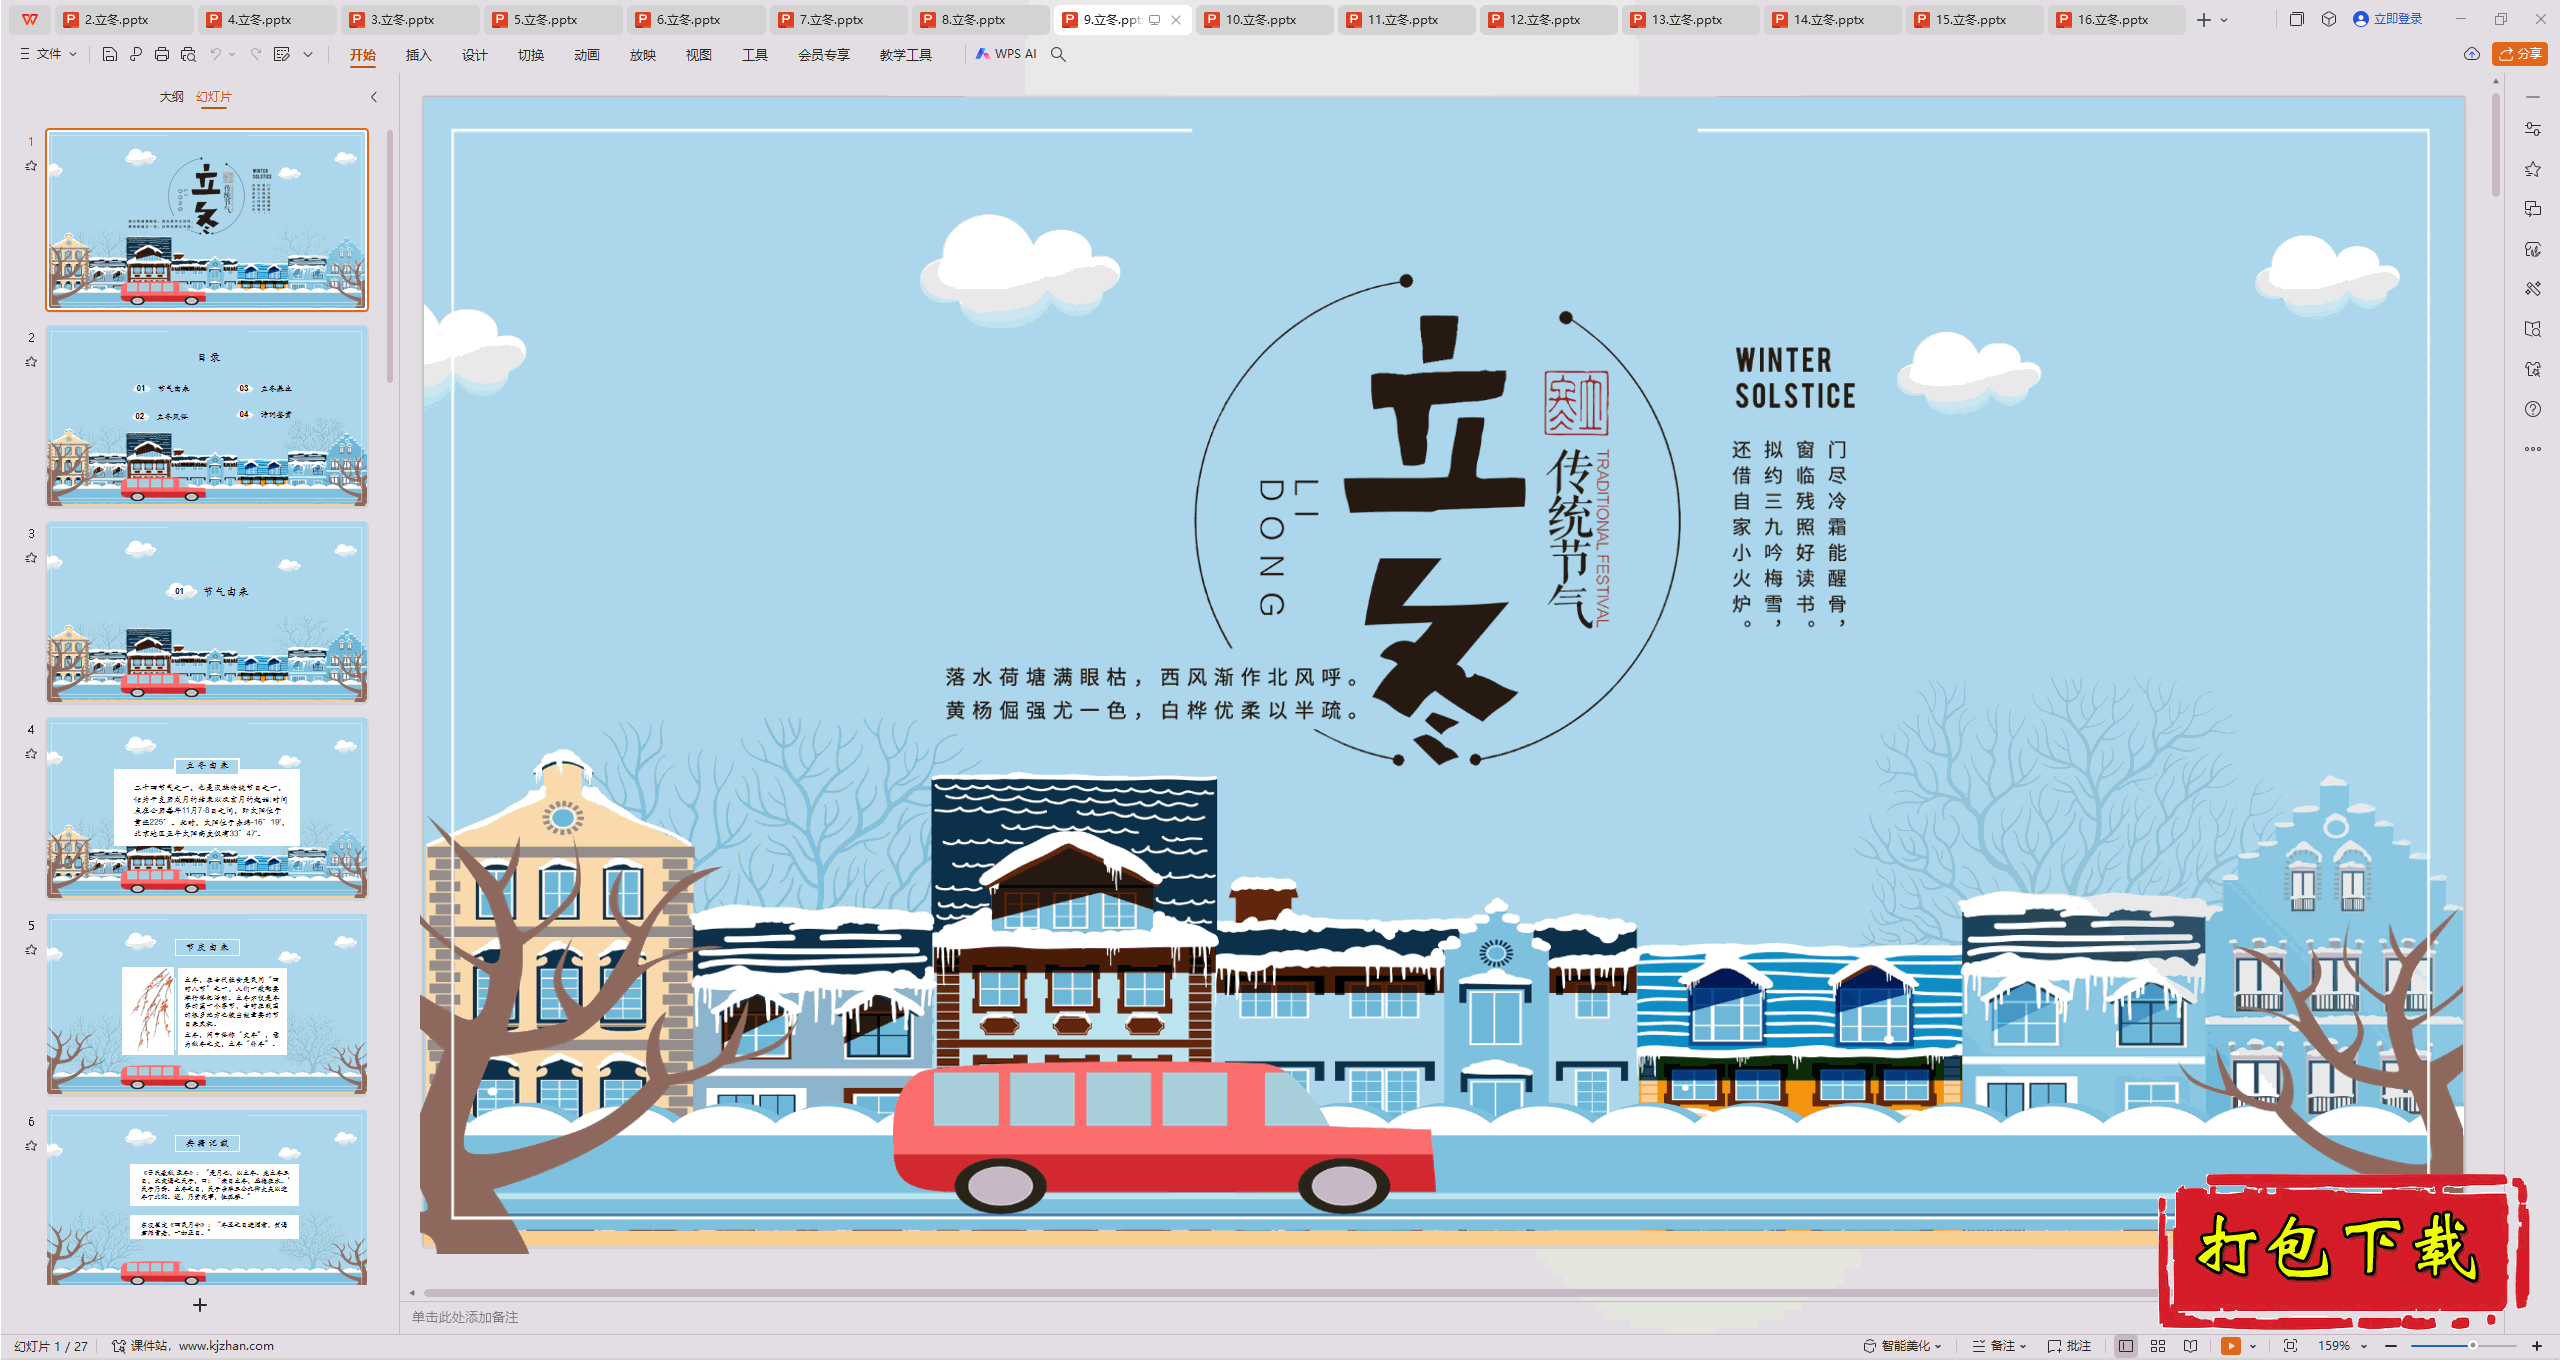The height and width of the screenshot is (1360, 2560).
Task: Switch to slide sorter grid view
Action: (2158, 1346)
